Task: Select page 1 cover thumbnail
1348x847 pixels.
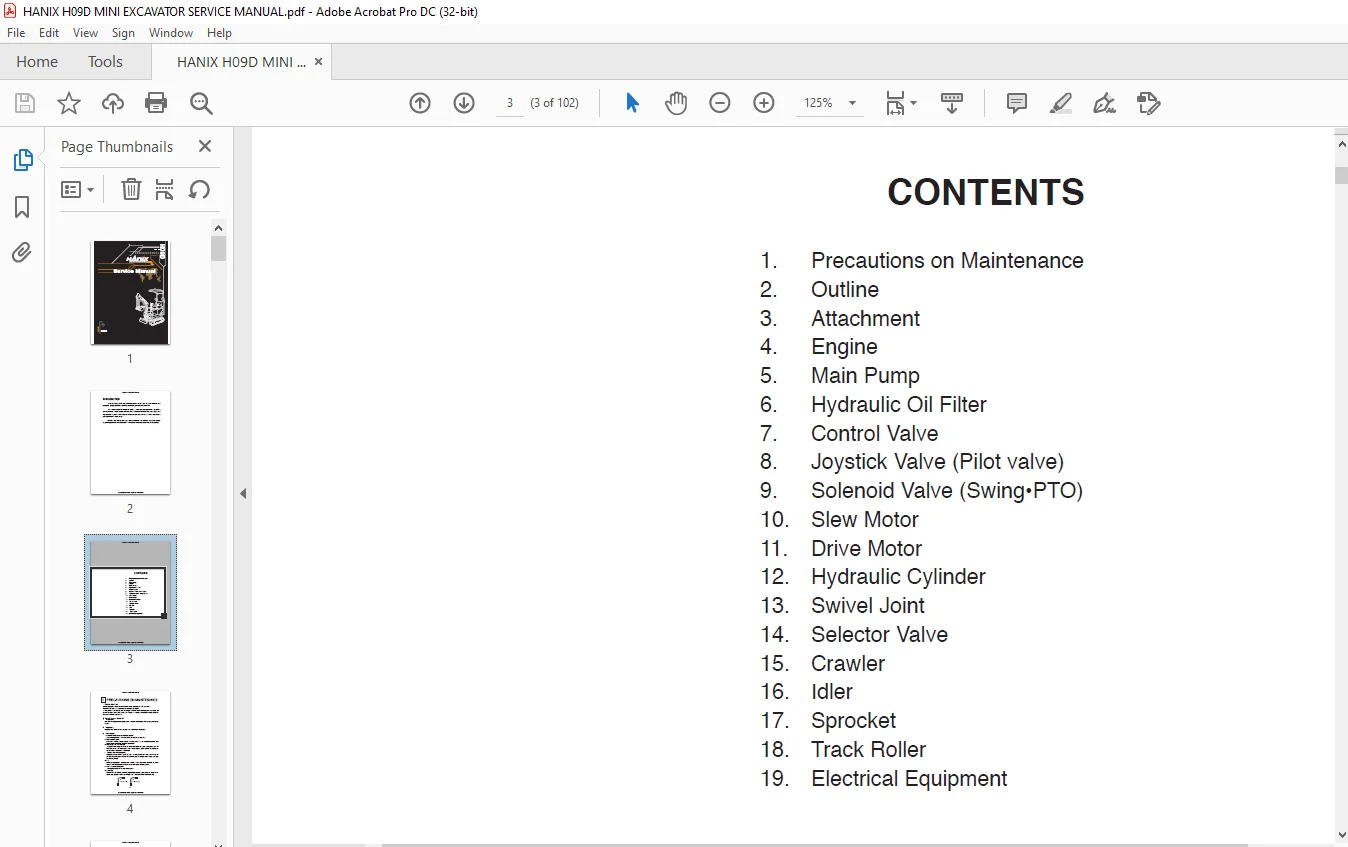Action: click(x=130, y=293)
